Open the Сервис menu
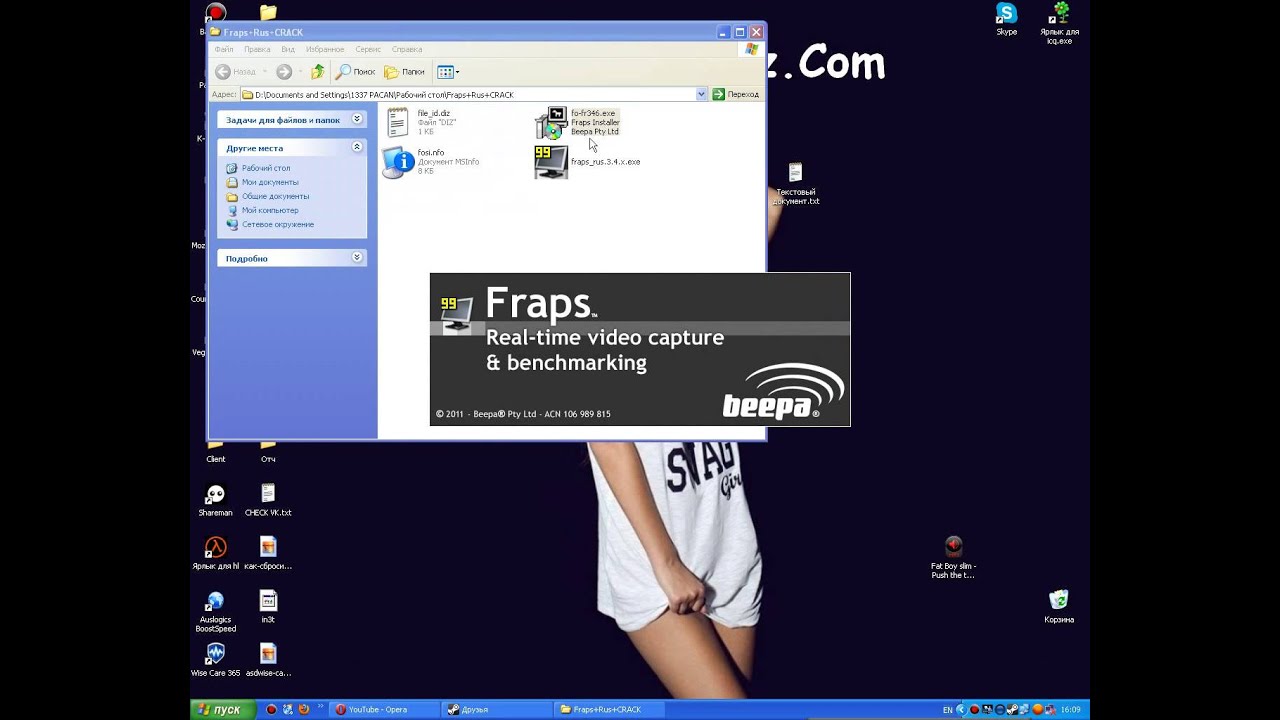This screenshot has height=720, width=1280. point(368,49)
